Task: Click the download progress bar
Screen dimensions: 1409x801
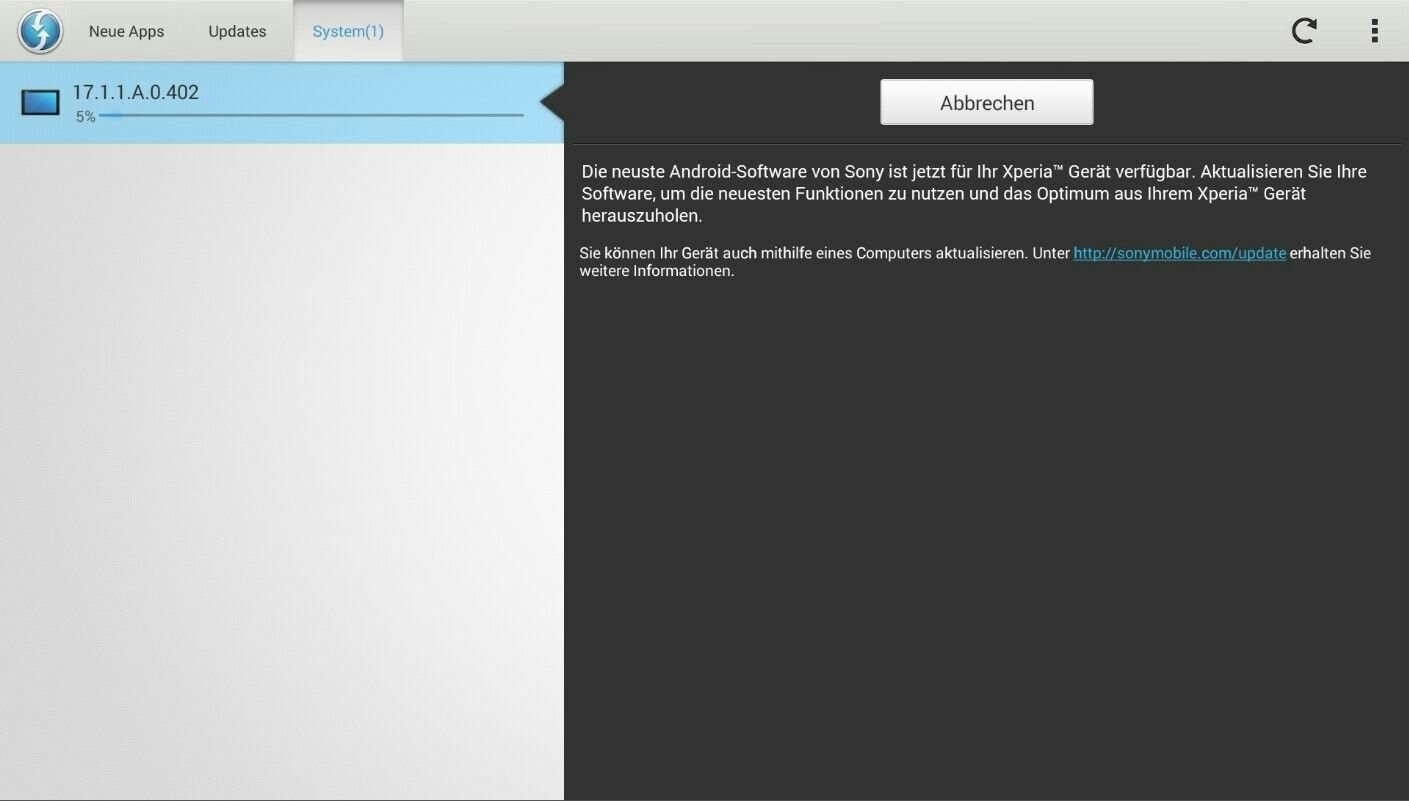Action: tap(311, 115)
